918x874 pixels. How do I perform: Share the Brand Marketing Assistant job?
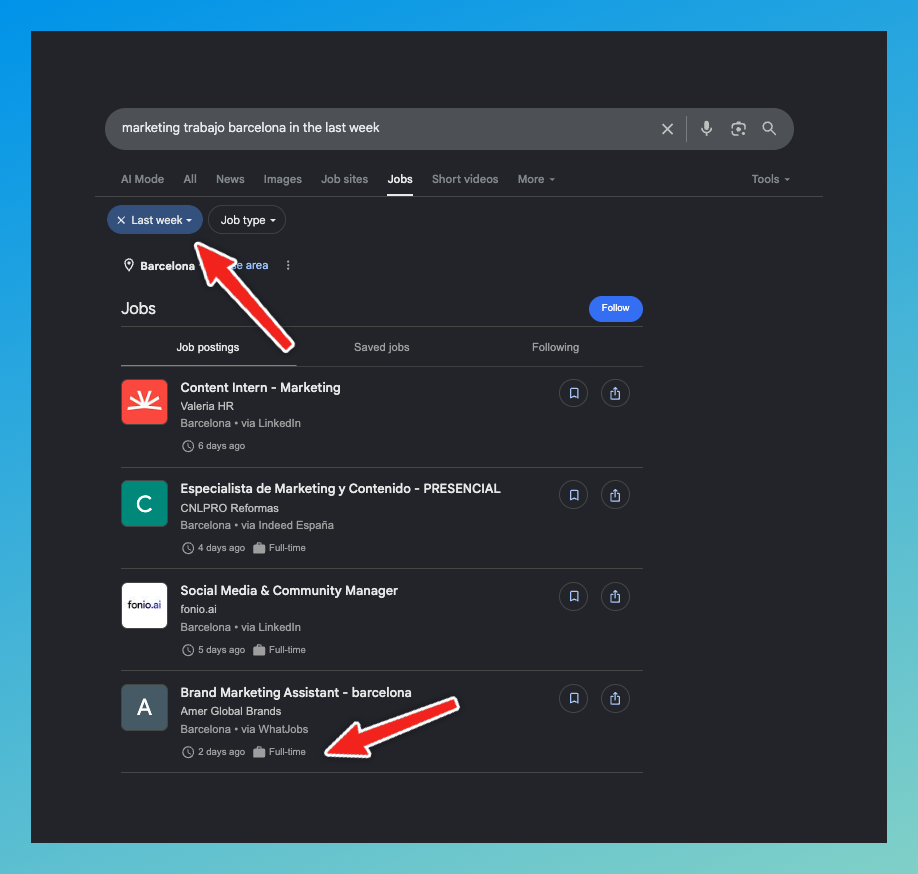[x=615, y=698]
